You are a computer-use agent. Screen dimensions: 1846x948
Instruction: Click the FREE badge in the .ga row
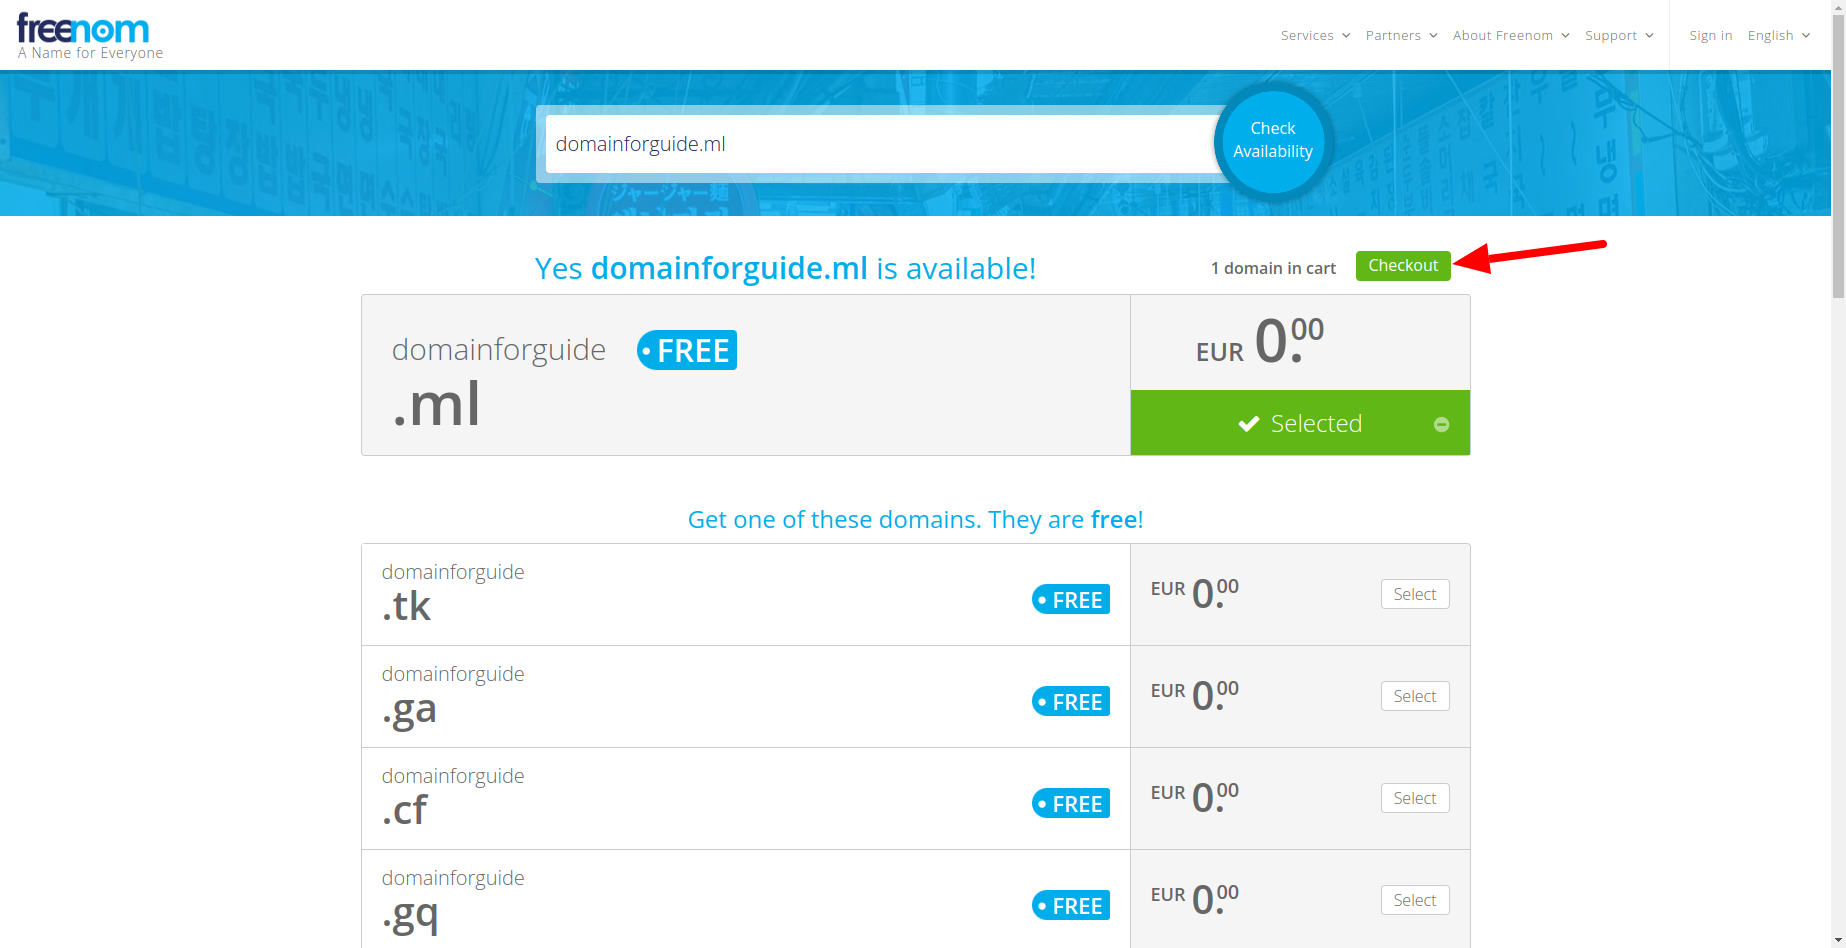(x=1071, y=701)
